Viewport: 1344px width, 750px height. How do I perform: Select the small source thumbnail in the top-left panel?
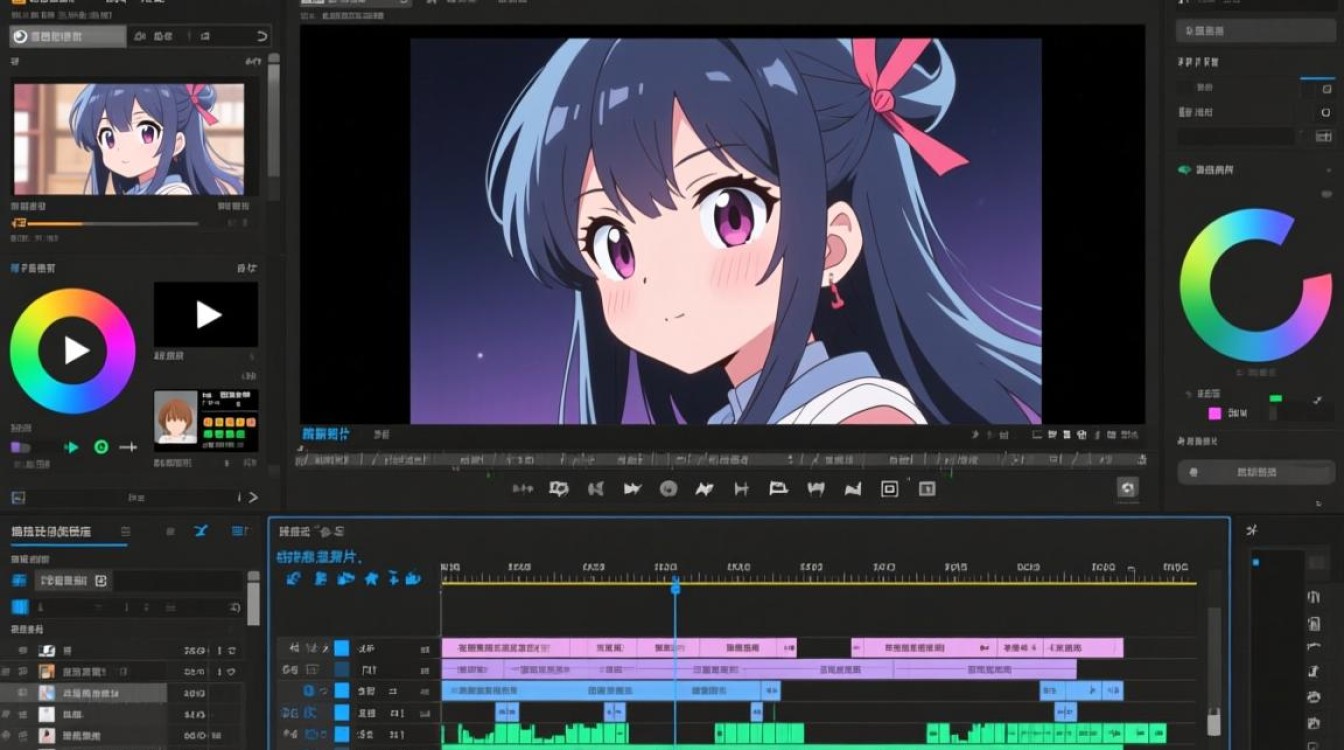(x=129, y=139)
